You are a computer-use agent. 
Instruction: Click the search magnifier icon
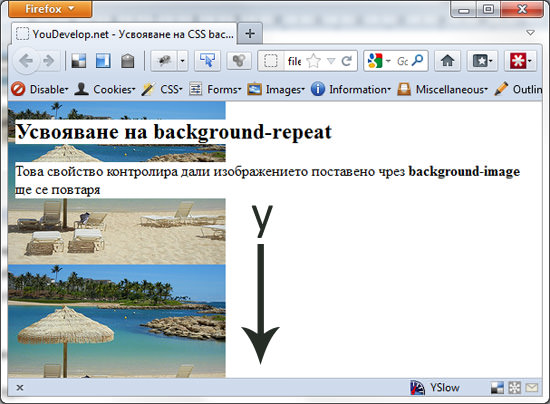click(x=417, y=60)
